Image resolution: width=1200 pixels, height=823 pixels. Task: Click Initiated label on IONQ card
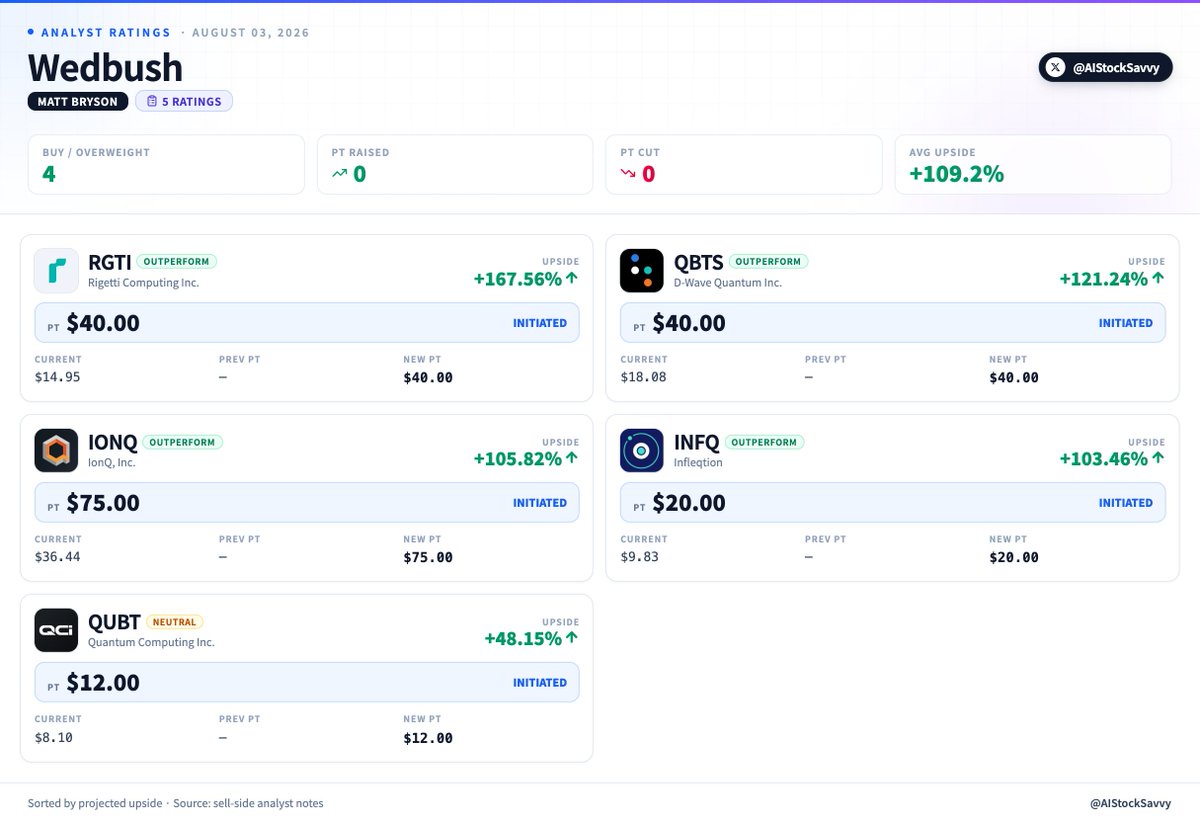tap(540, 503)
